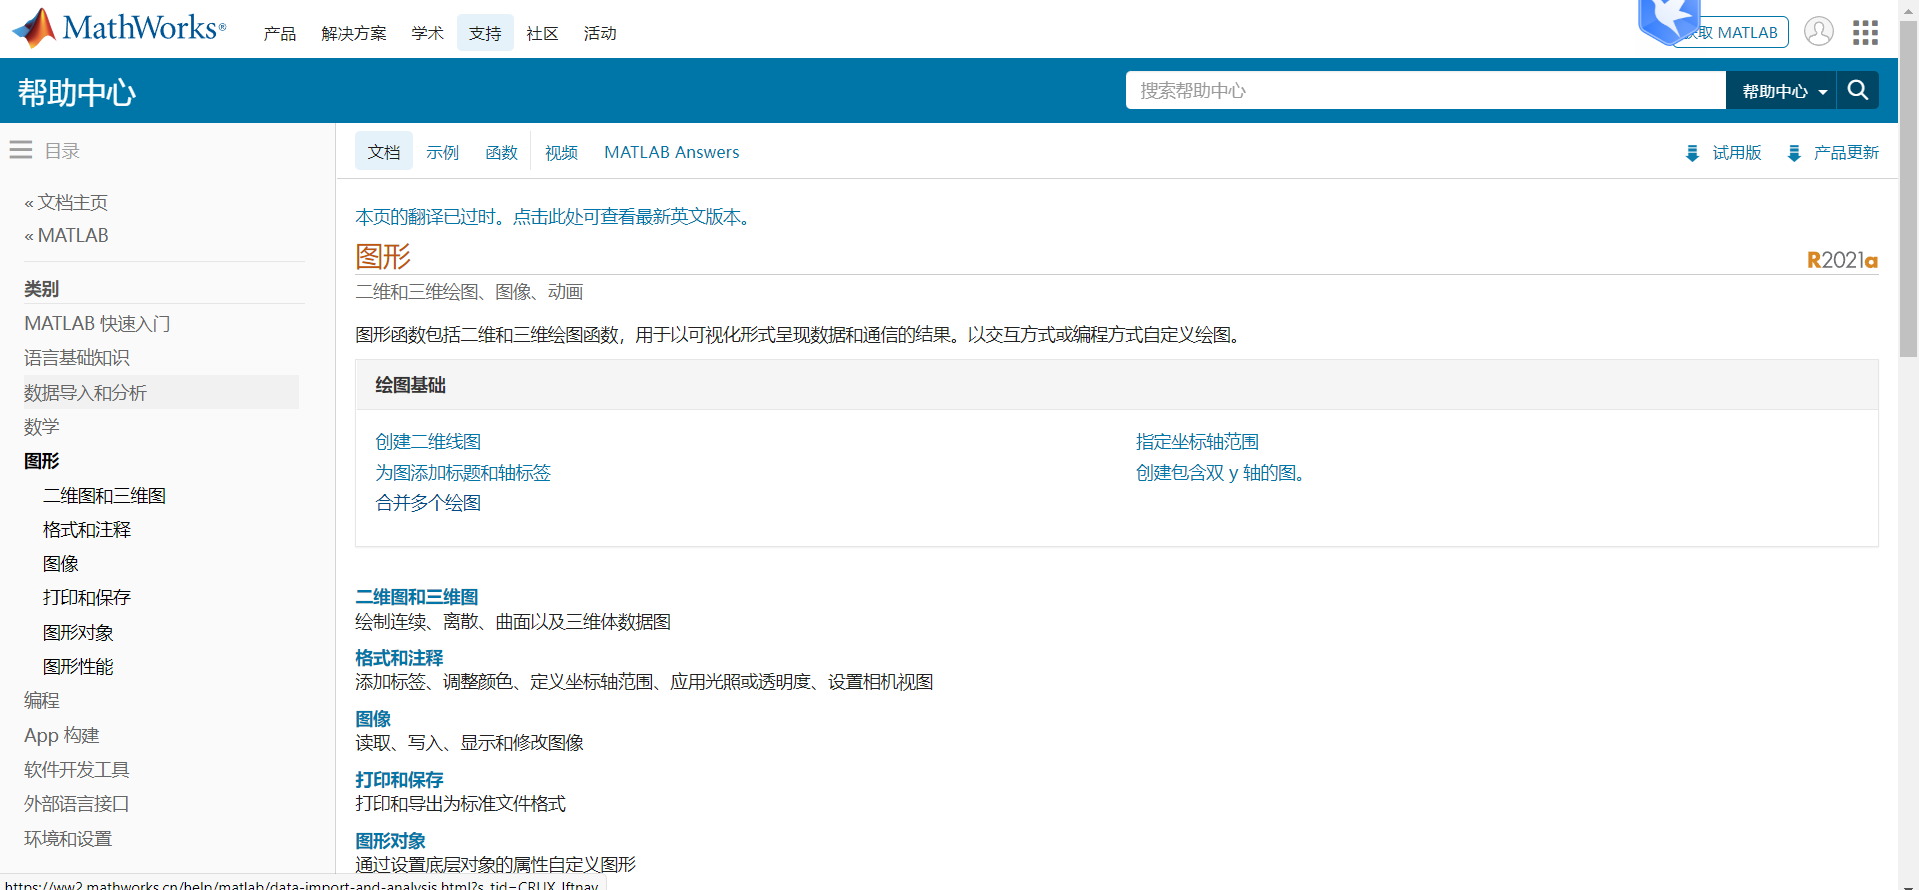1919x890 pixels.
Task: Open the 指定坐标轴范围 link
Action: point(1197,441)
